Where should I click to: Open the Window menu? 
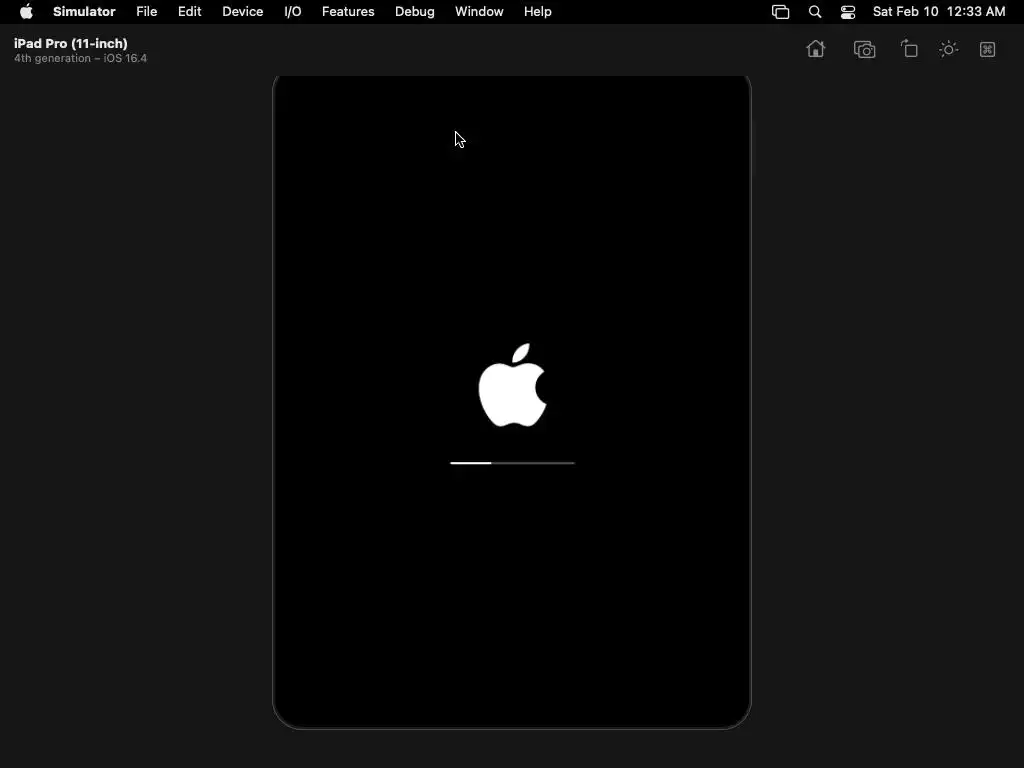(479, 12)
